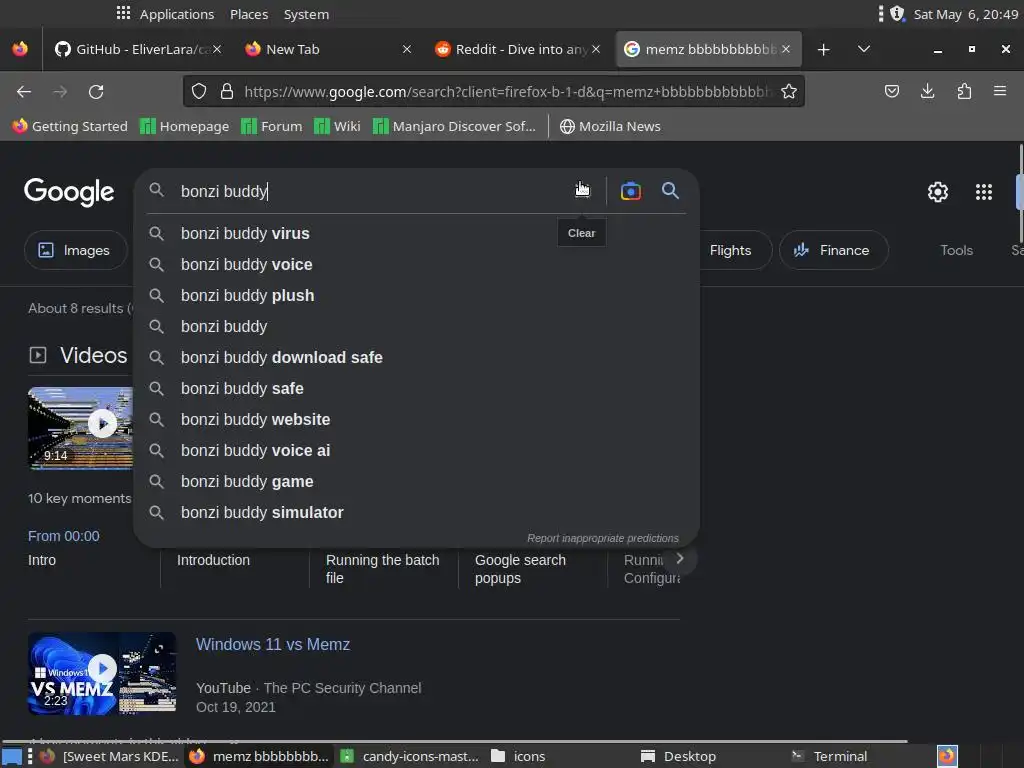Switch to Desktop taskbar entry

point(679,756)
